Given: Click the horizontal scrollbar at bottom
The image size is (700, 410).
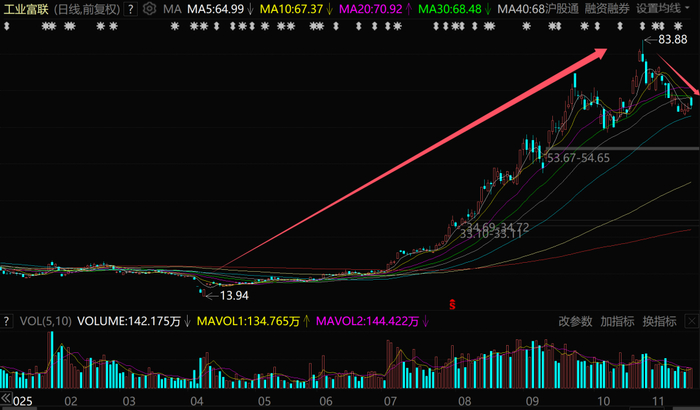Looking at the screenshot, I should [x=350, y=408].
